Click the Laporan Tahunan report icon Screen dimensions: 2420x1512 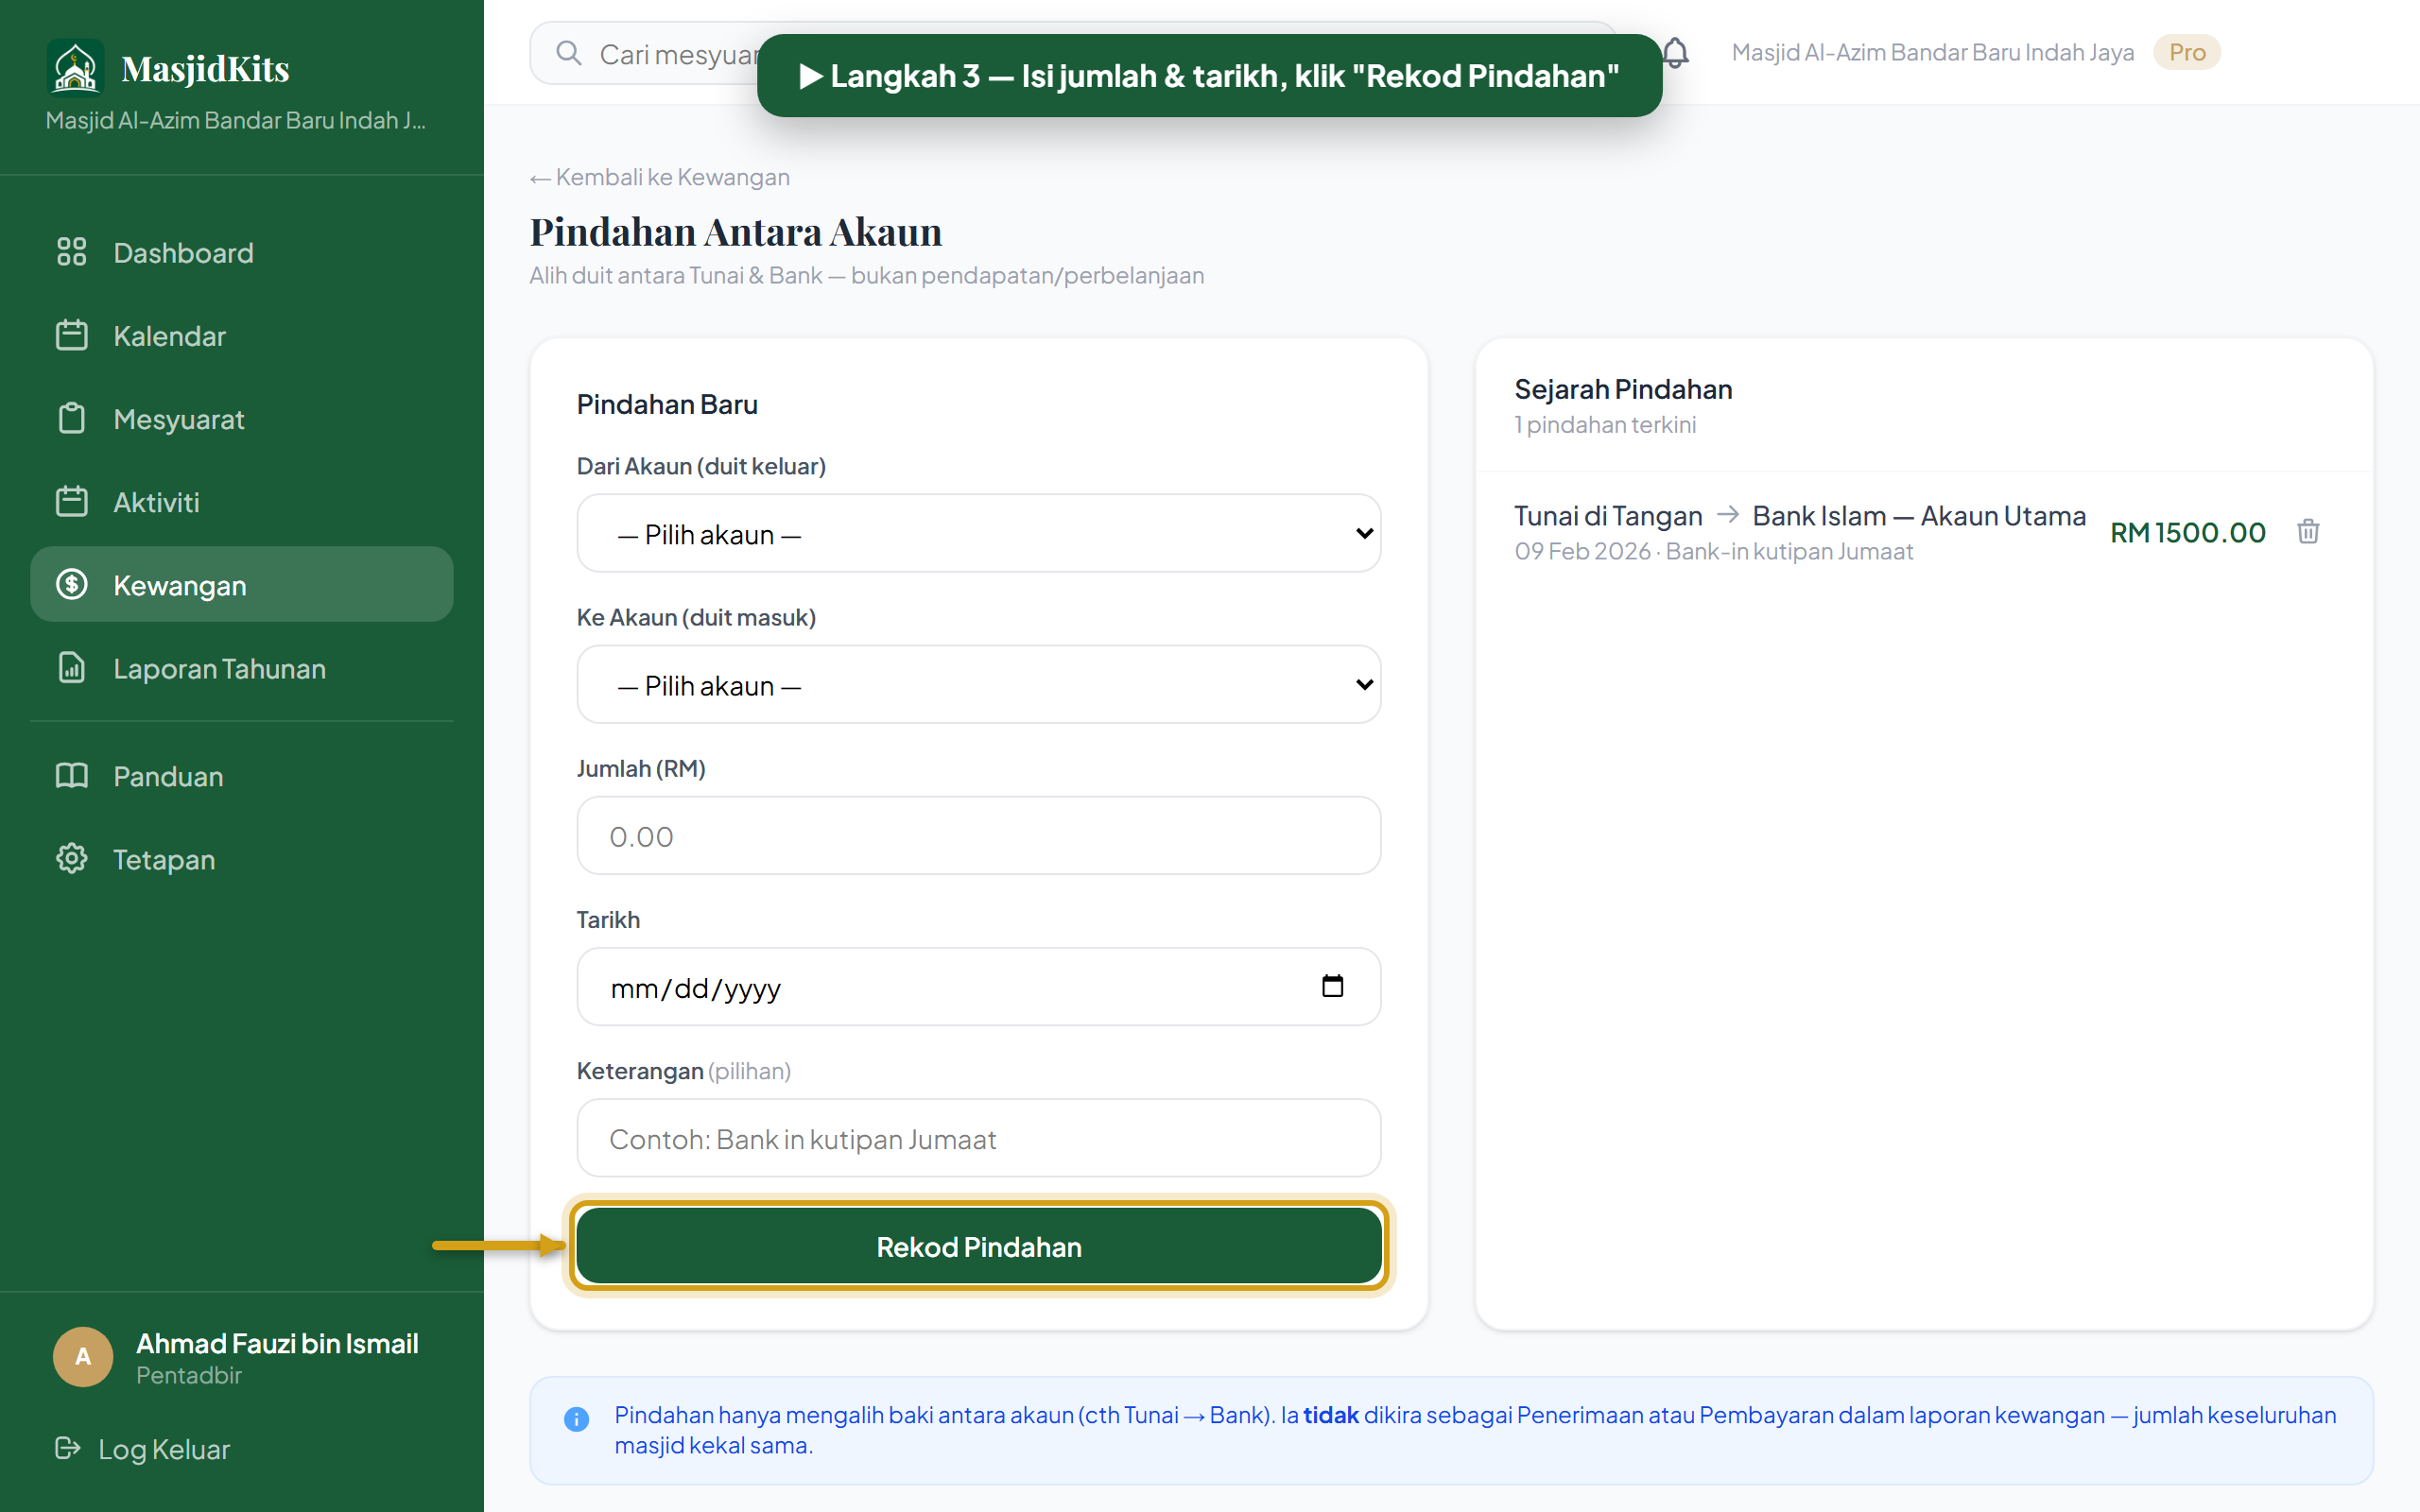[71, 667]
